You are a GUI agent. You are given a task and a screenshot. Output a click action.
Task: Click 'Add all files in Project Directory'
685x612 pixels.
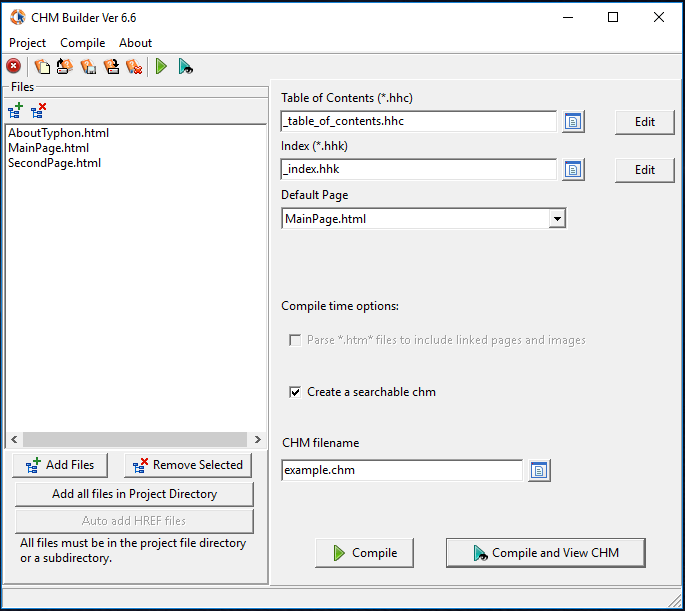(134, 494)
